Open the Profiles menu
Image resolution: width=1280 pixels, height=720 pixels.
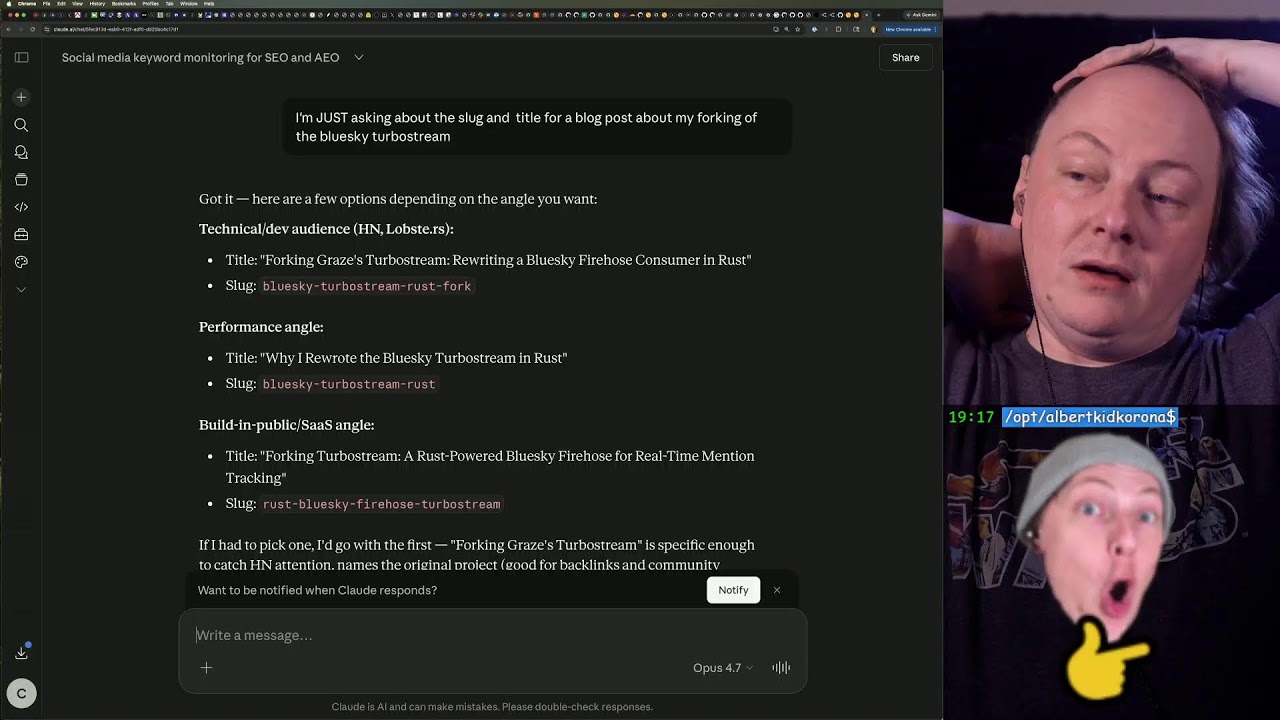tap(150, 4)
